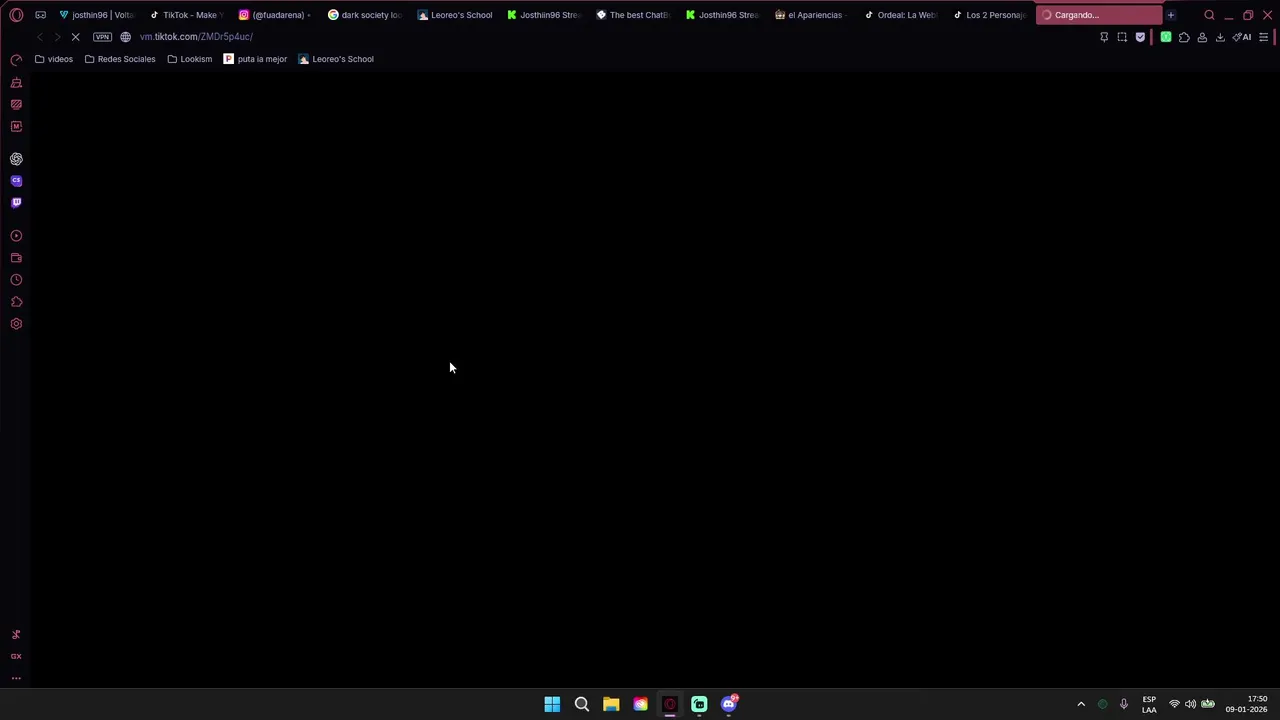
Task: Open Twitch in the sidebar
Action: (x=16, y=203)
